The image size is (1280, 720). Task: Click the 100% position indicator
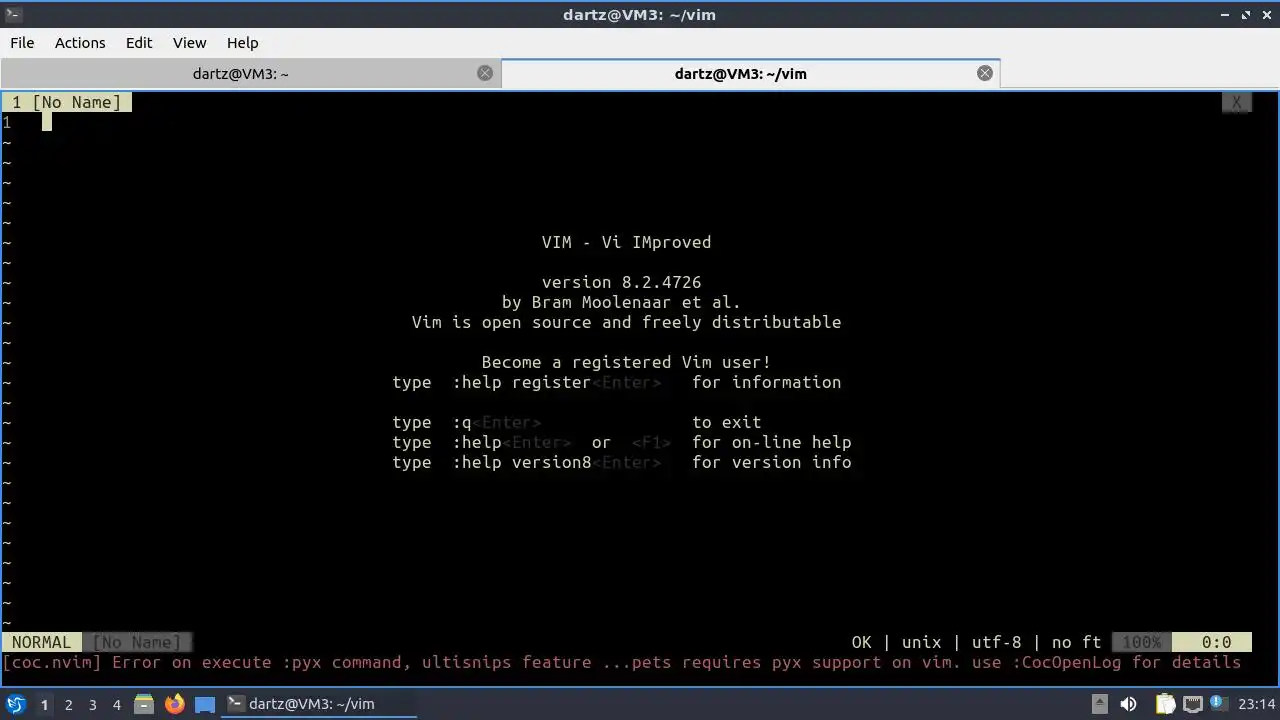point(1142,642)
